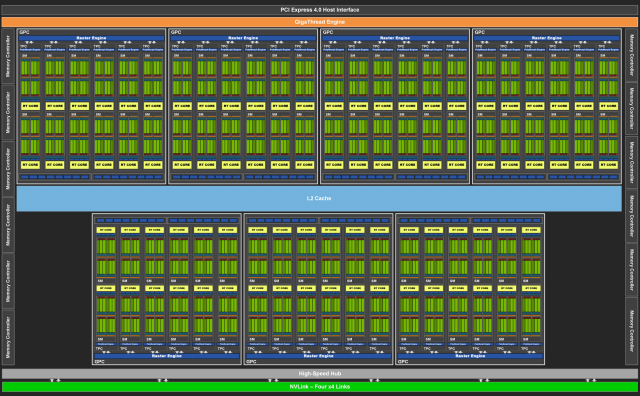
Task: Select the Raster Engine in the bottom-center GPC
Action: 318,356
